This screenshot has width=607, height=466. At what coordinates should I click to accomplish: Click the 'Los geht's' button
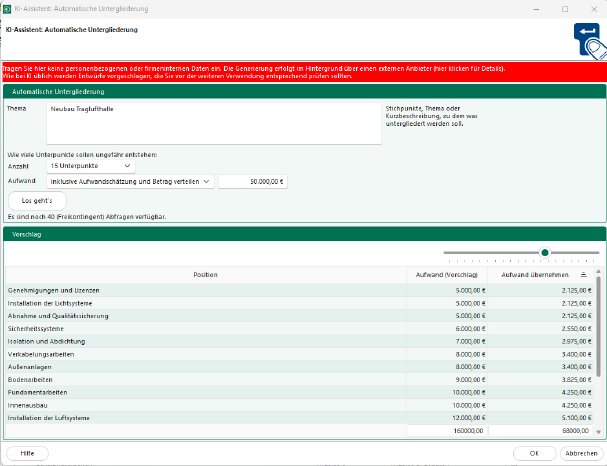click(x=36, y=200)
